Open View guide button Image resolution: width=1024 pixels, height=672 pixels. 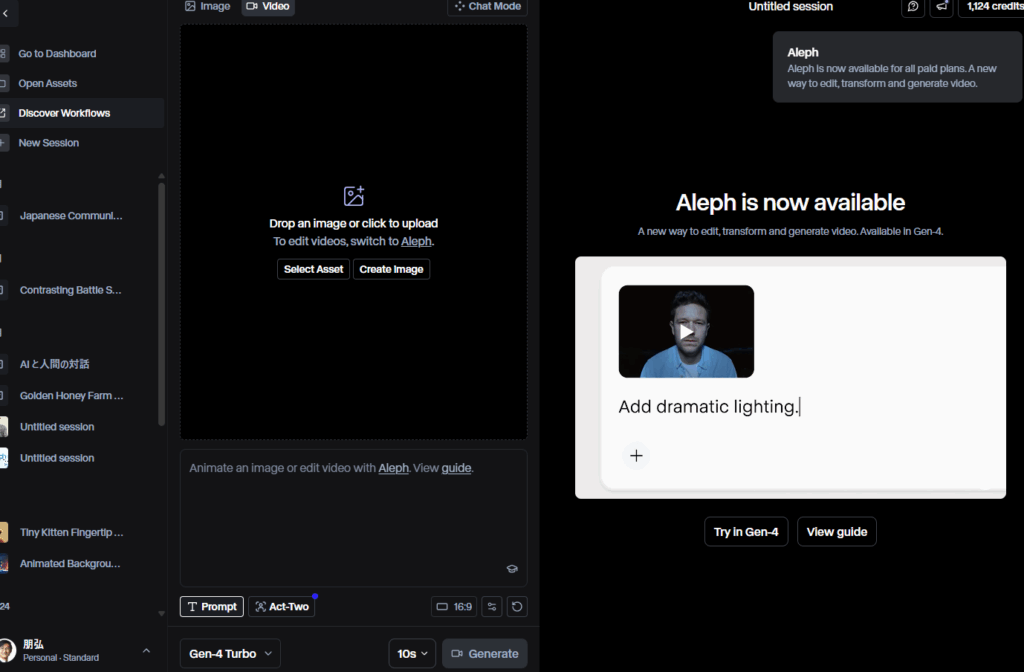point(837,532)
